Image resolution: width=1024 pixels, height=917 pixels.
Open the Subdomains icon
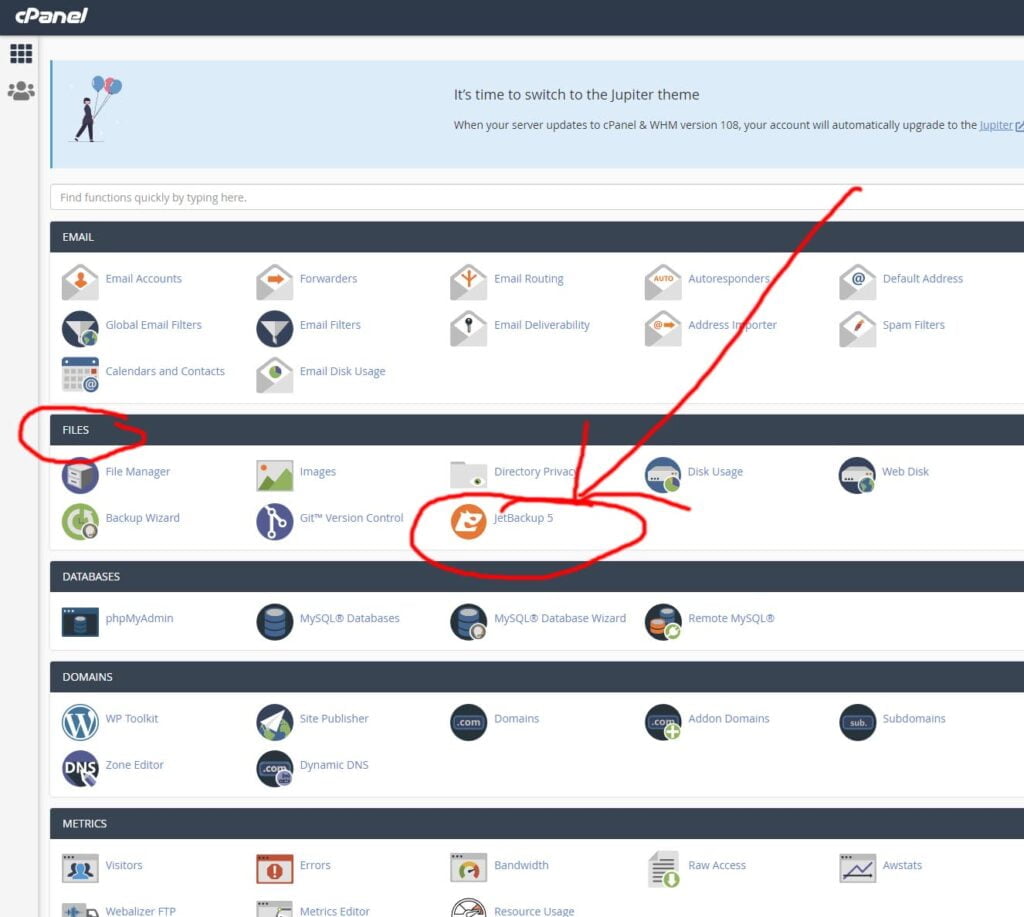click(857, 722)
